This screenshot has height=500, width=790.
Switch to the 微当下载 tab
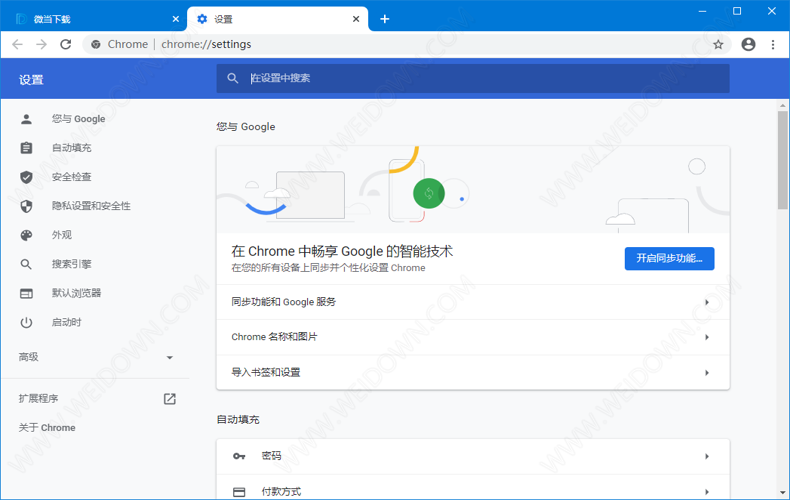click(x=93, y=19)
